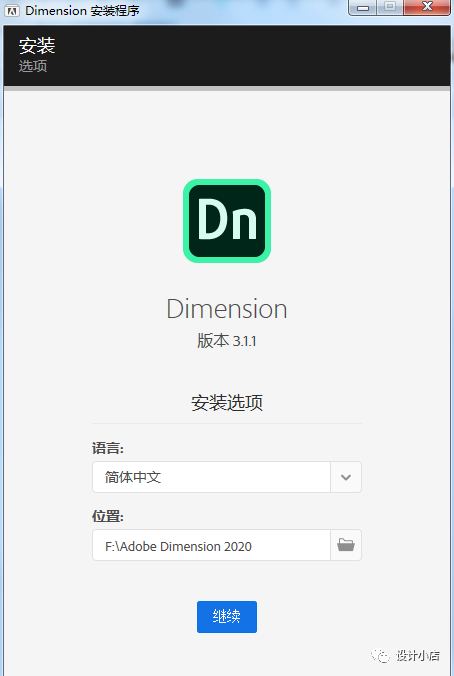
Task: Click the 版本 3.1.1 version text
Action: pyautogui.click(x=227, y=341)
